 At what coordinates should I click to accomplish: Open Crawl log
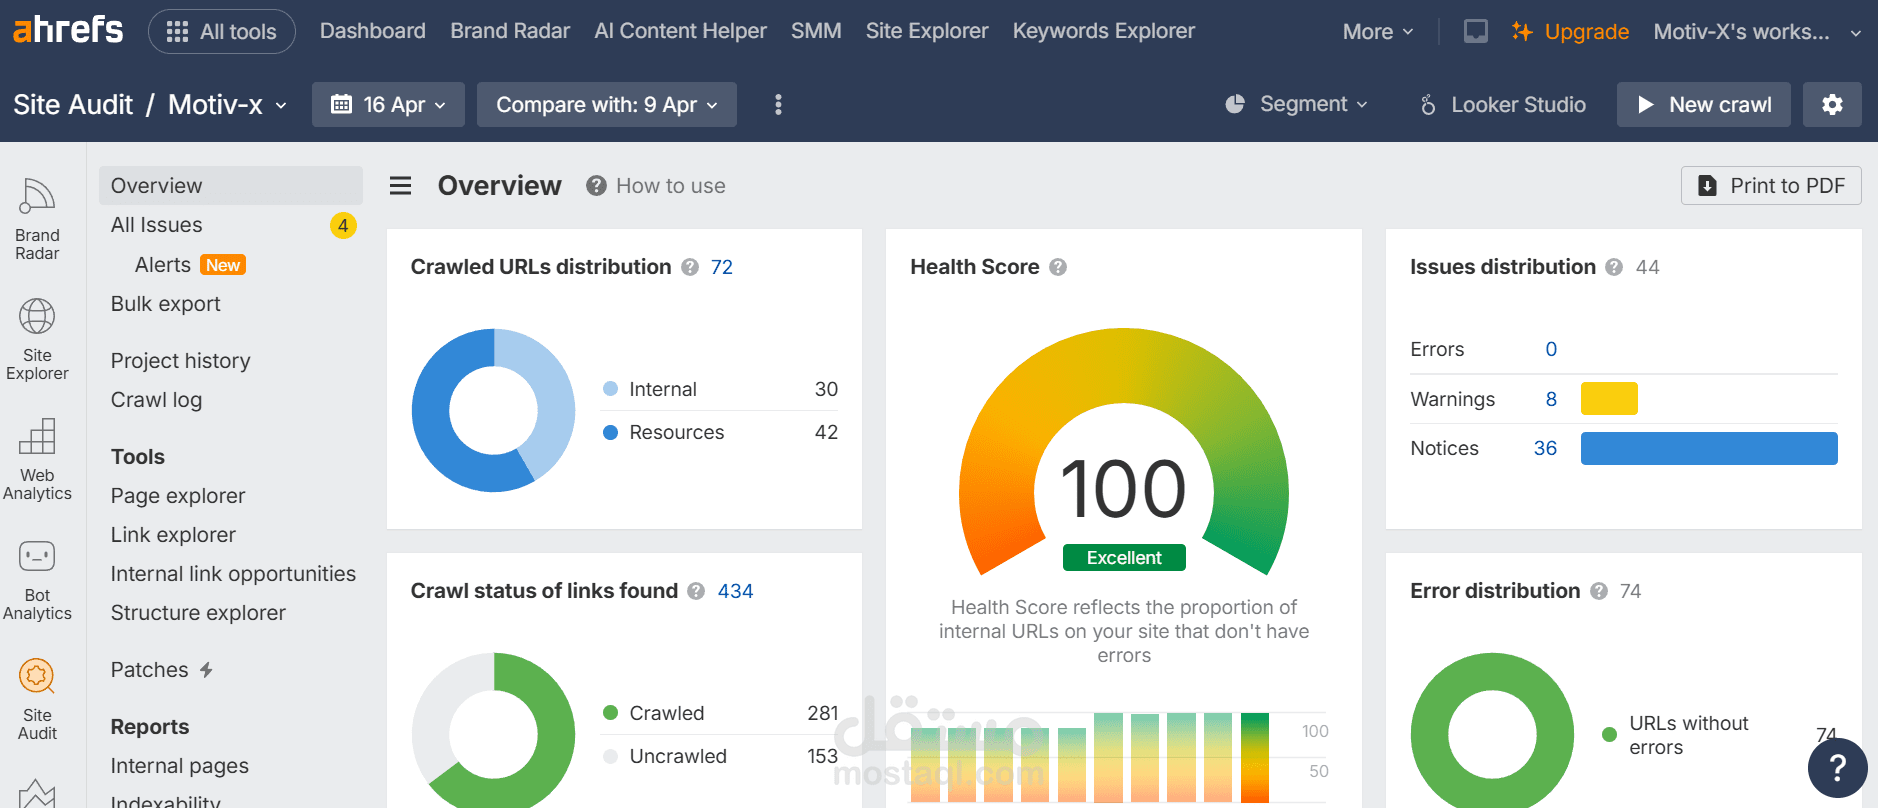(156, 399)
